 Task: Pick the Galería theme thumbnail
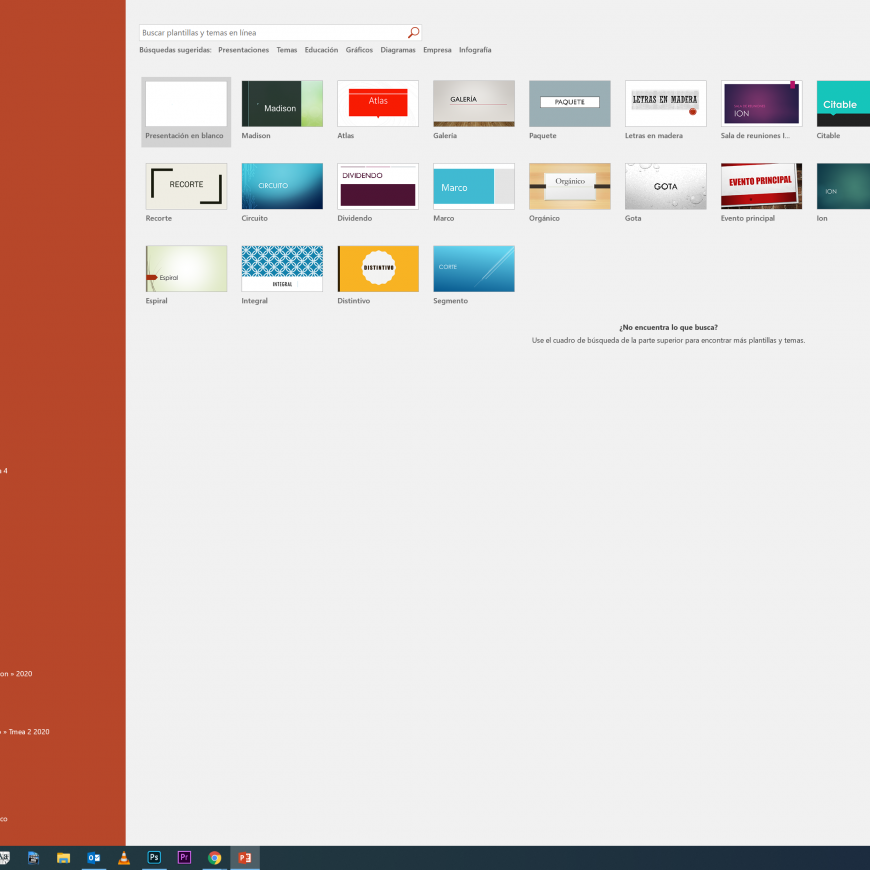[474, 104]
